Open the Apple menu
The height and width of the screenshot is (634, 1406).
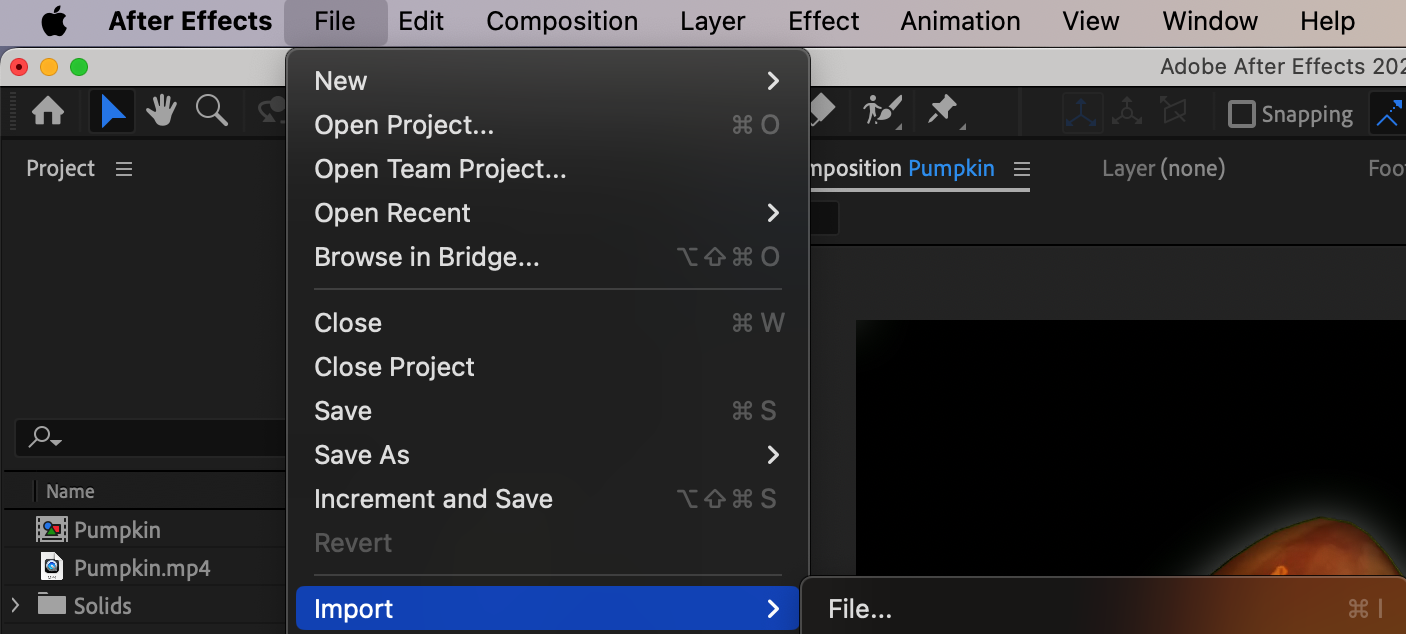[54, 21]
